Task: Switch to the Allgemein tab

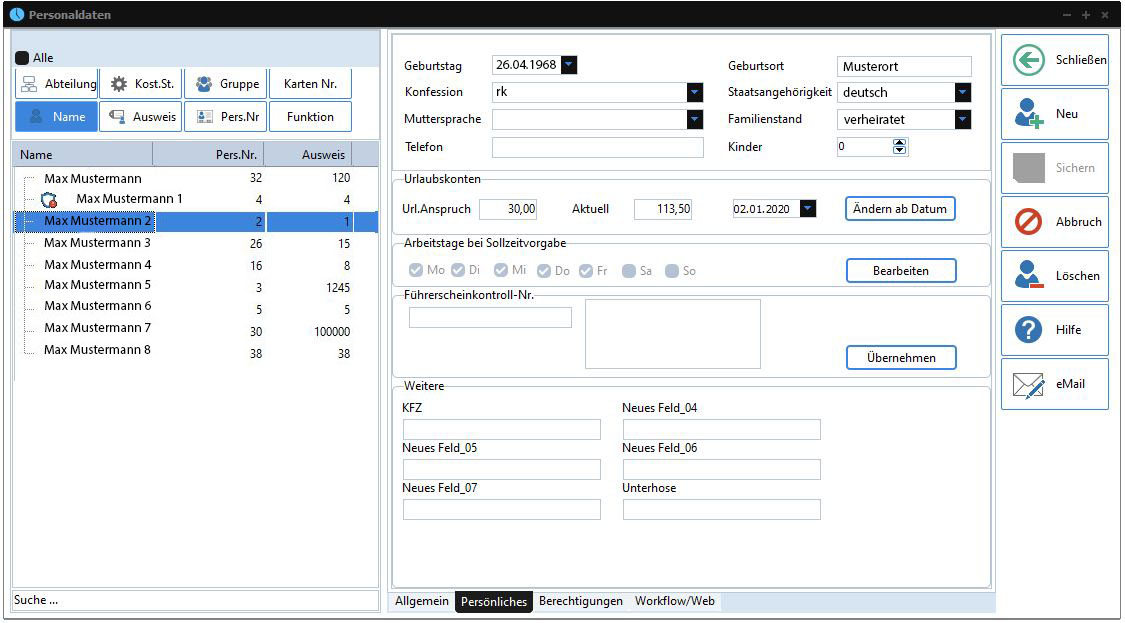Action: point(422,602)
